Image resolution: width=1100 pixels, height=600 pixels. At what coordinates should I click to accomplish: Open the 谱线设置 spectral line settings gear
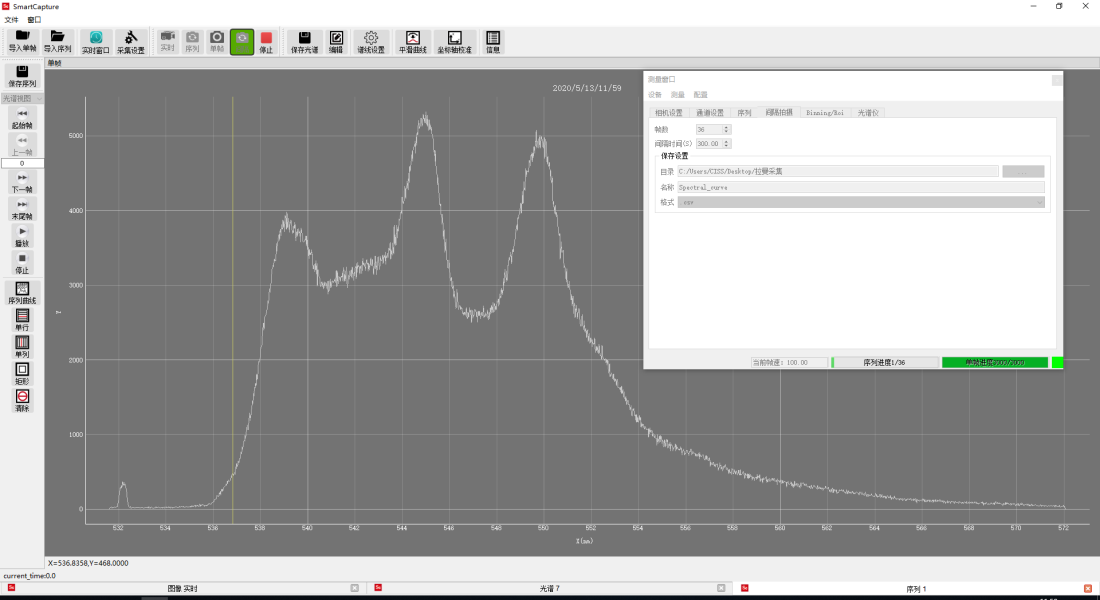click(371, 41)
